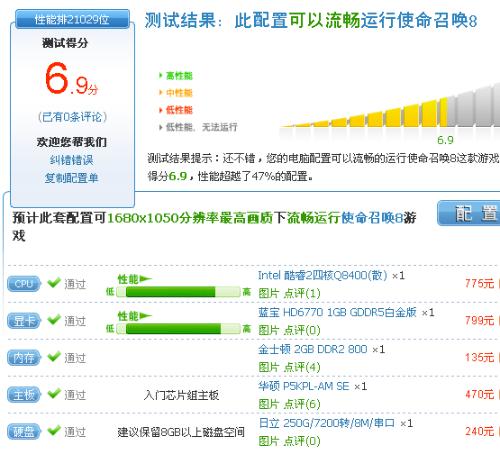The image size is (500, 455).
Task: View 图片 for the 蓝宝 HD6770 graphics card
Action: click(x=269, y=331)
